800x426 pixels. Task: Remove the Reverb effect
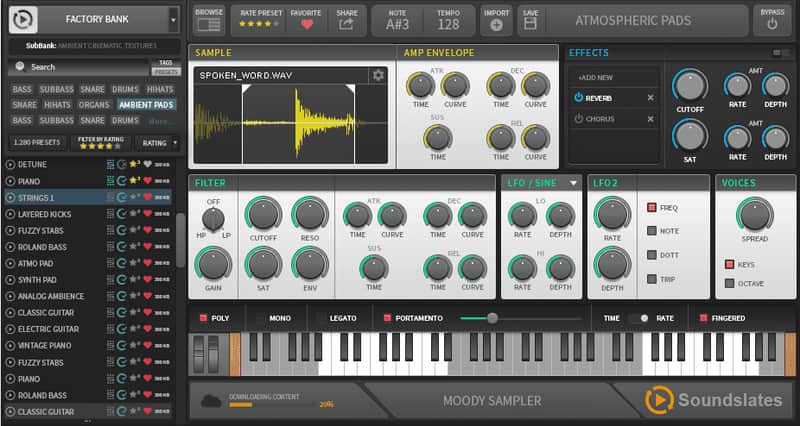(x=651, y=98)
